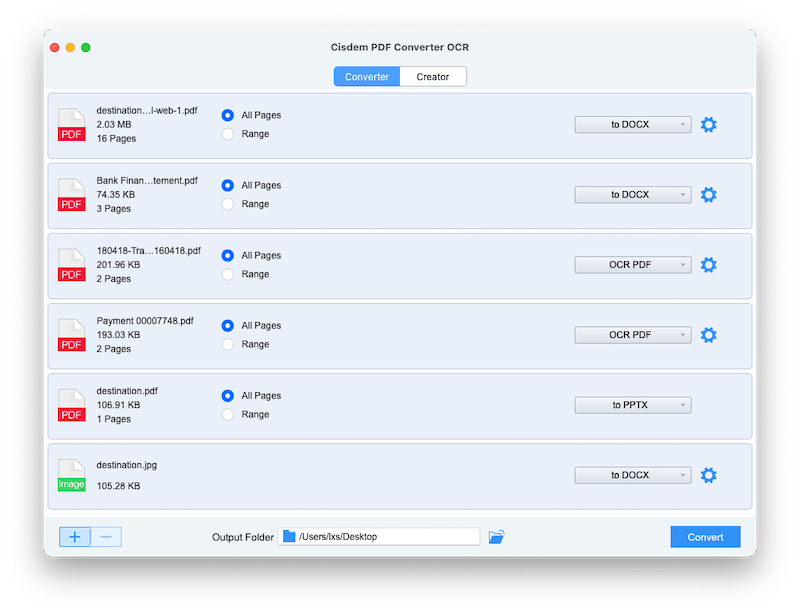Select Range for Bank Finan...tement.pdf
This screenshot has width=800, height=614.
point(228,204)
